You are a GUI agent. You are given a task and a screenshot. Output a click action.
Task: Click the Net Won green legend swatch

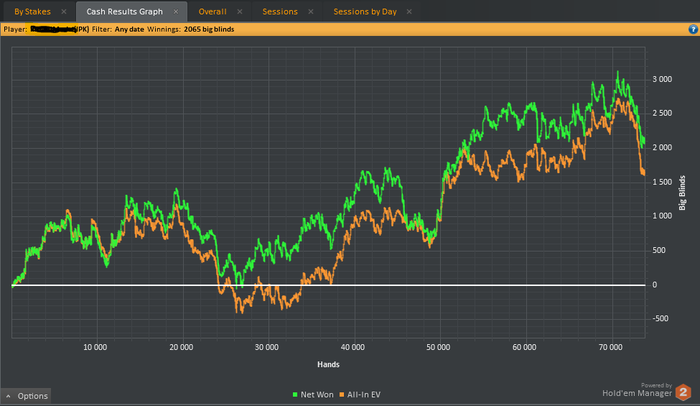pyautogui.click(x=295, y=395)
